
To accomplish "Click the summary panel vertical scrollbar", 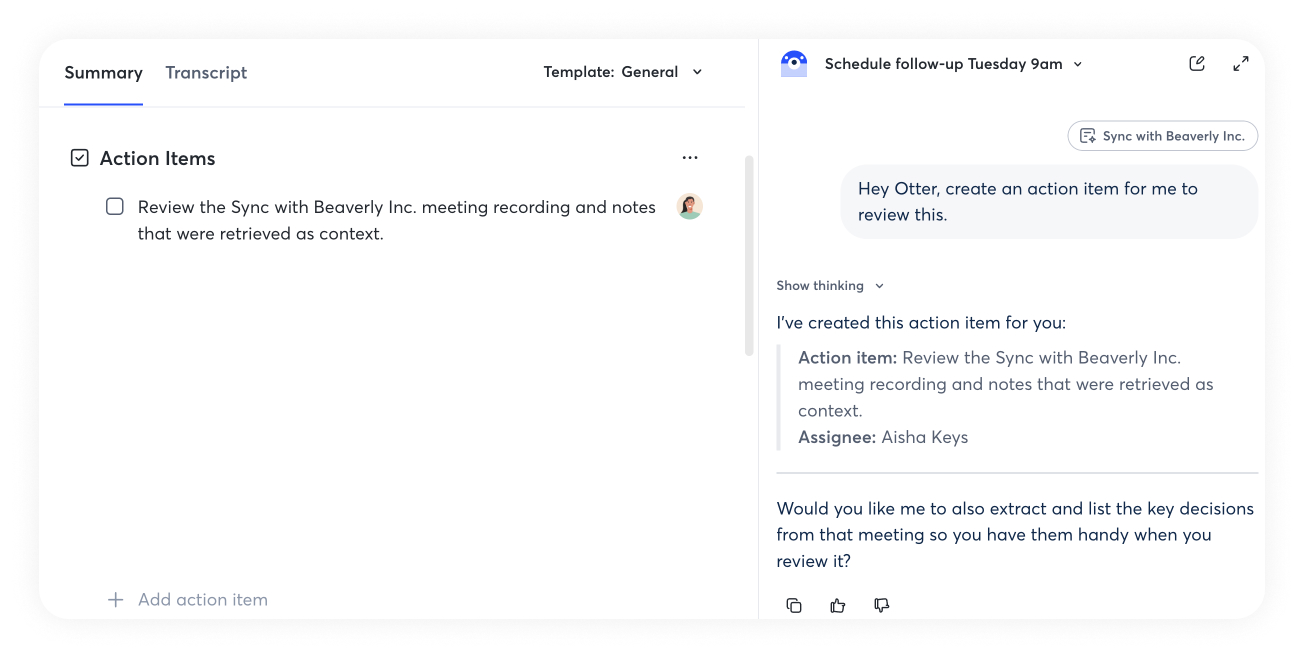I will point(749,256).
